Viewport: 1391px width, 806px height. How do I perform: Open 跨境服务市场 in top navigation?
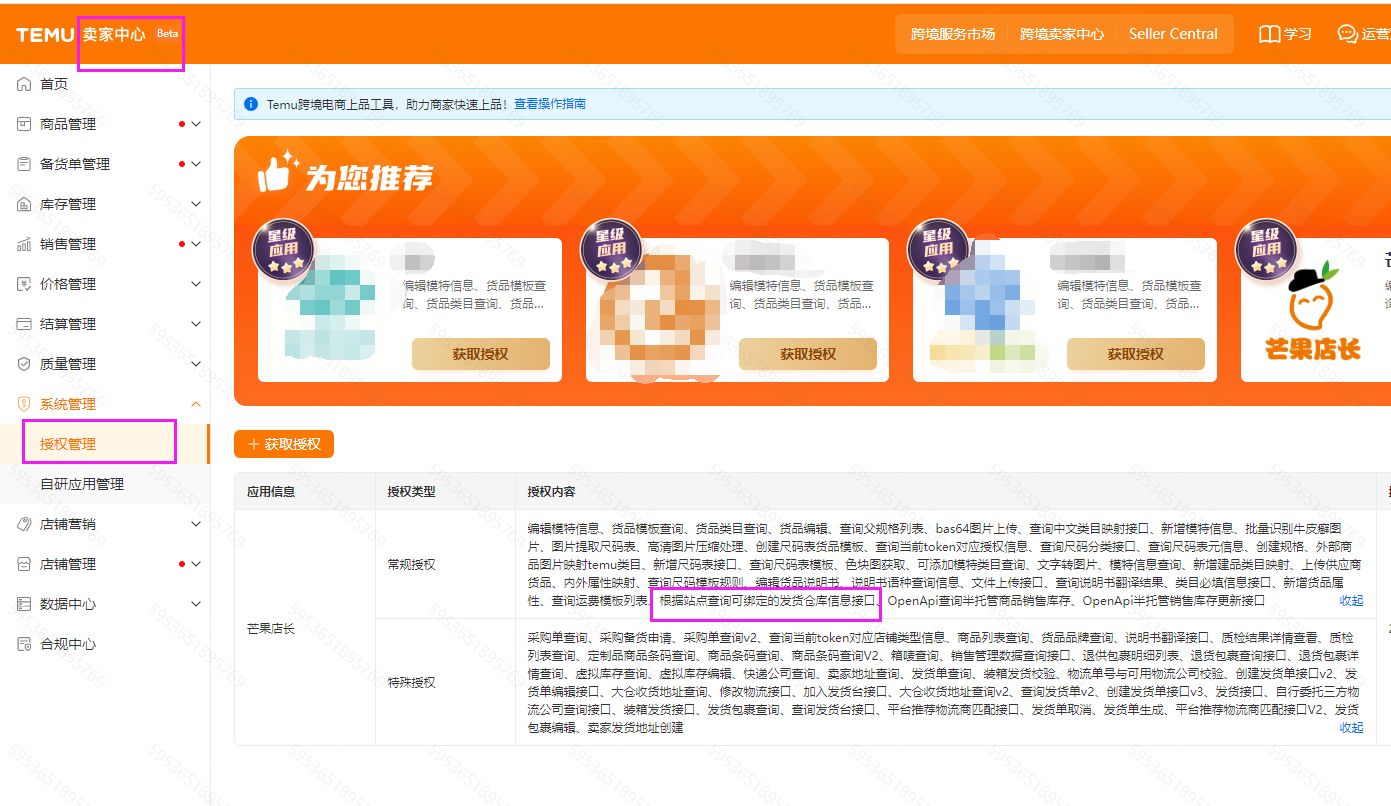pos(952,34)
